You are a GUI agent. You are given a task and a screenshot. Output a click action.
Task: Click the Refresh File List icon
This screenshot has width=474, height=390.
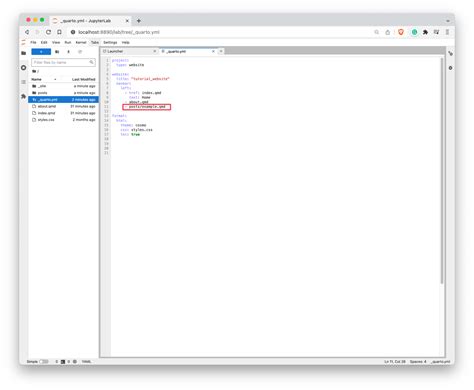click(80, 52)
